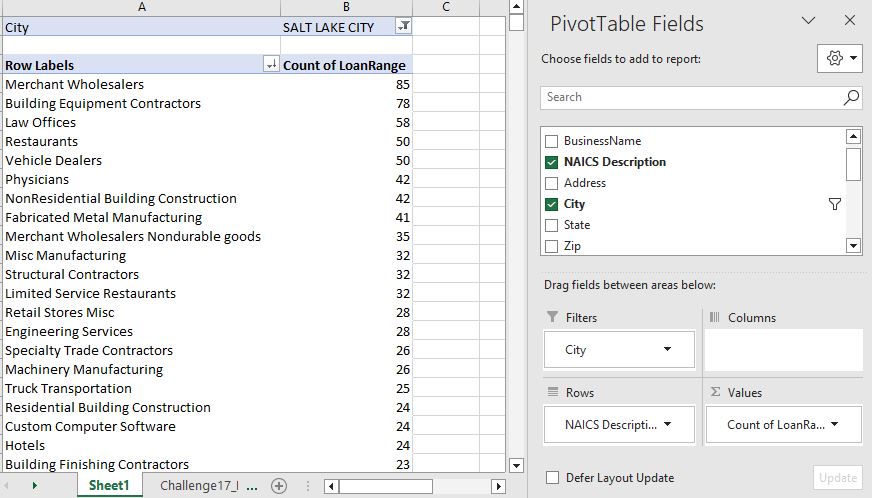Expand the City dropdown in Filters area
Image resolution: width=872 pixels, height=498 pixels.
click(667, 349)
